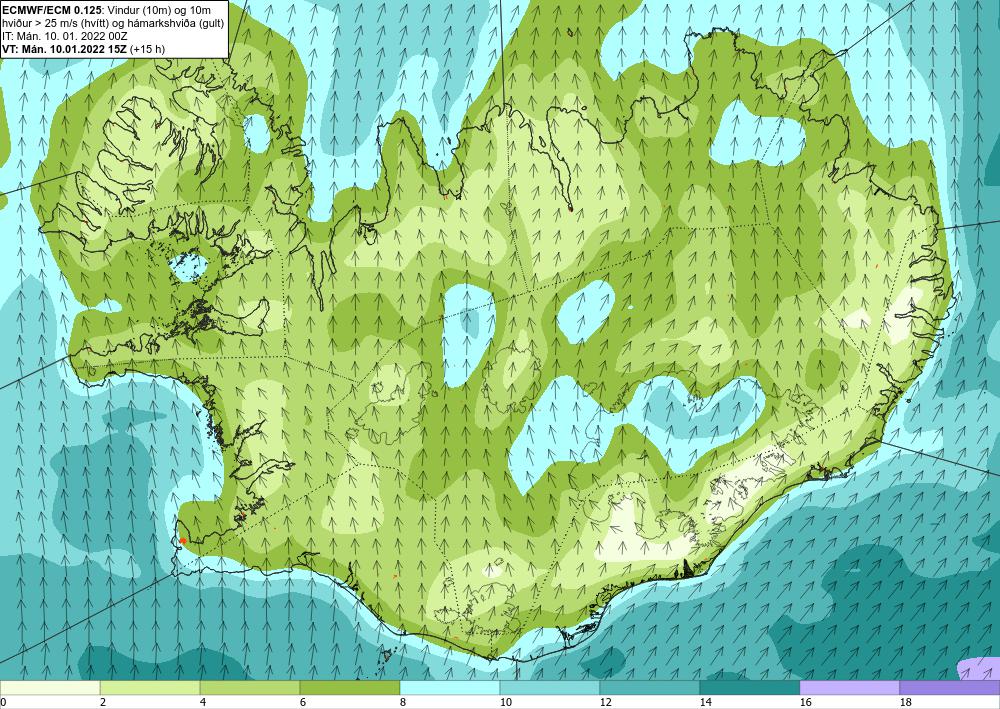
Task: Click the '18' label on the color scale
Action: click(x=905, y=703)
